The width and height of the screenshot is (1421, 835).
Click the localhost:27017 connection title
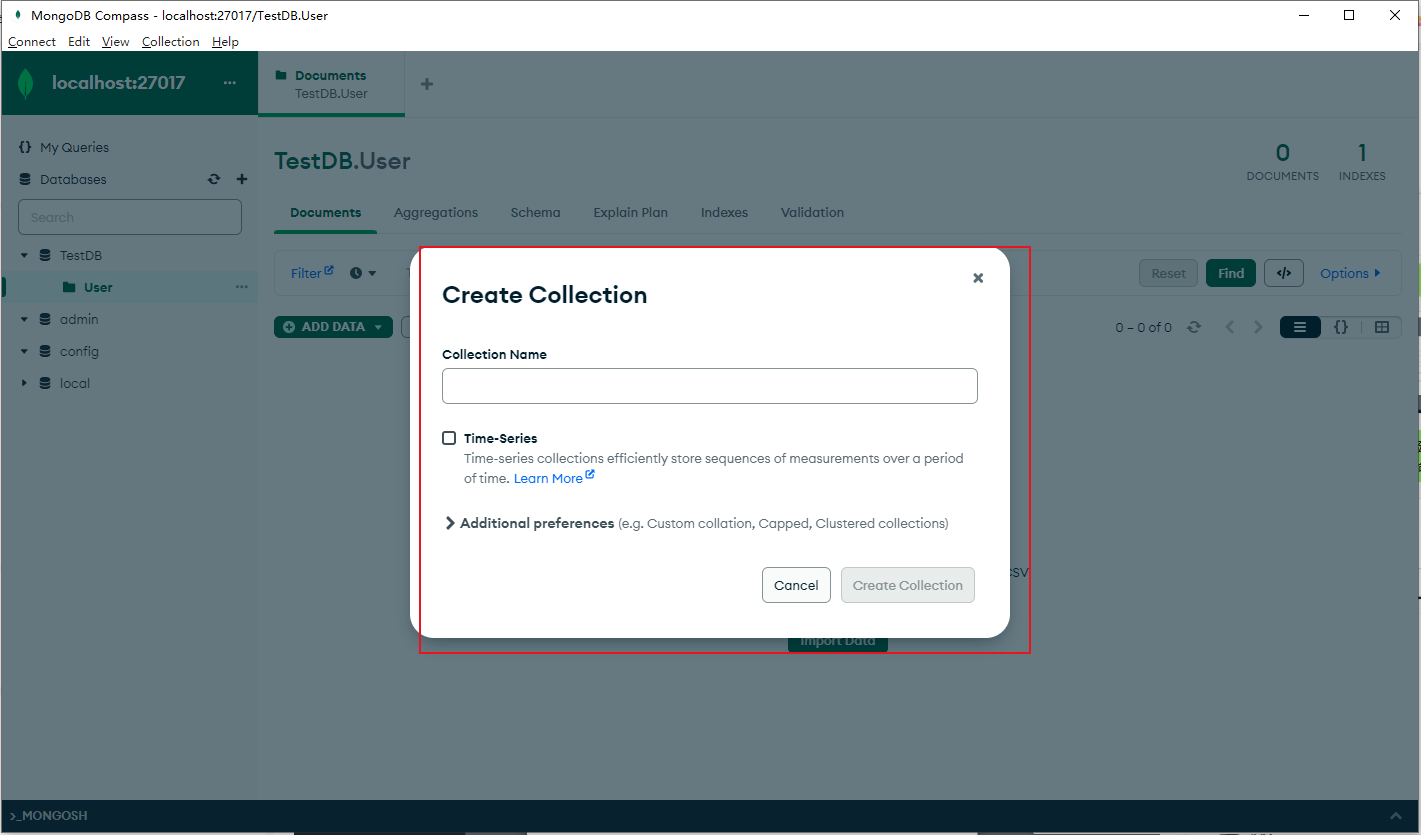pyautogui.click(x=119, y=83)
